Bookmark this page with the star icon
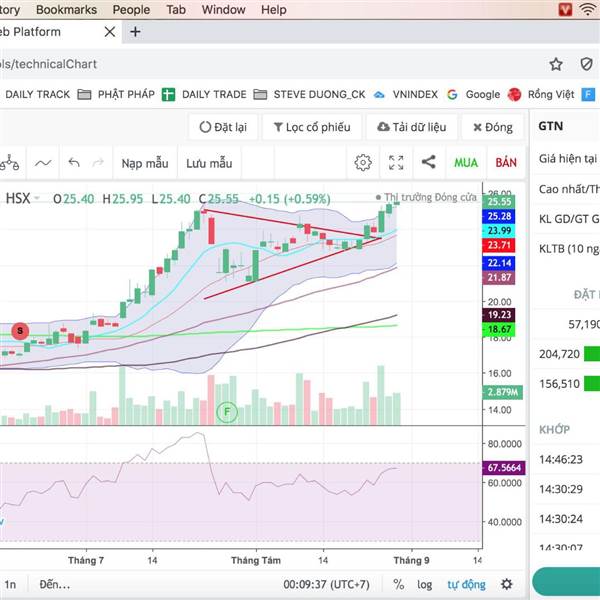Image resolution: width=600 pixels, height=600 pixels. pyautogui.click(x=556, y=64)
